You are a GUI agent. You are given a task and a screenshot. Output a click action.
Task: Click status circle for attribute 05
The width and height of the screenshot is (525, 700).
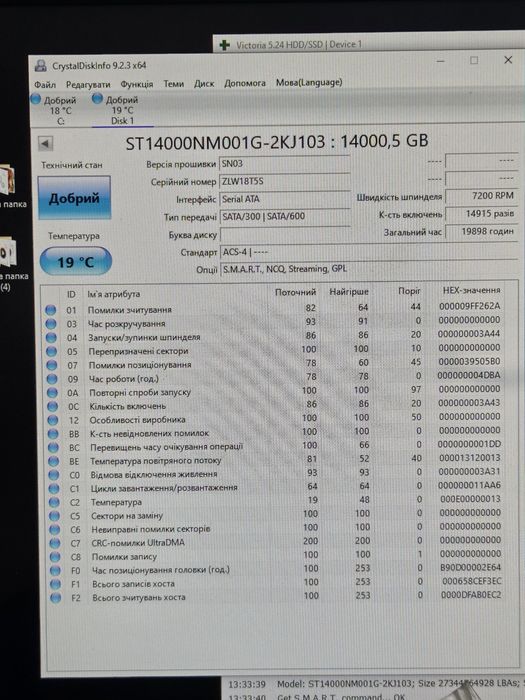click(52, 351)
